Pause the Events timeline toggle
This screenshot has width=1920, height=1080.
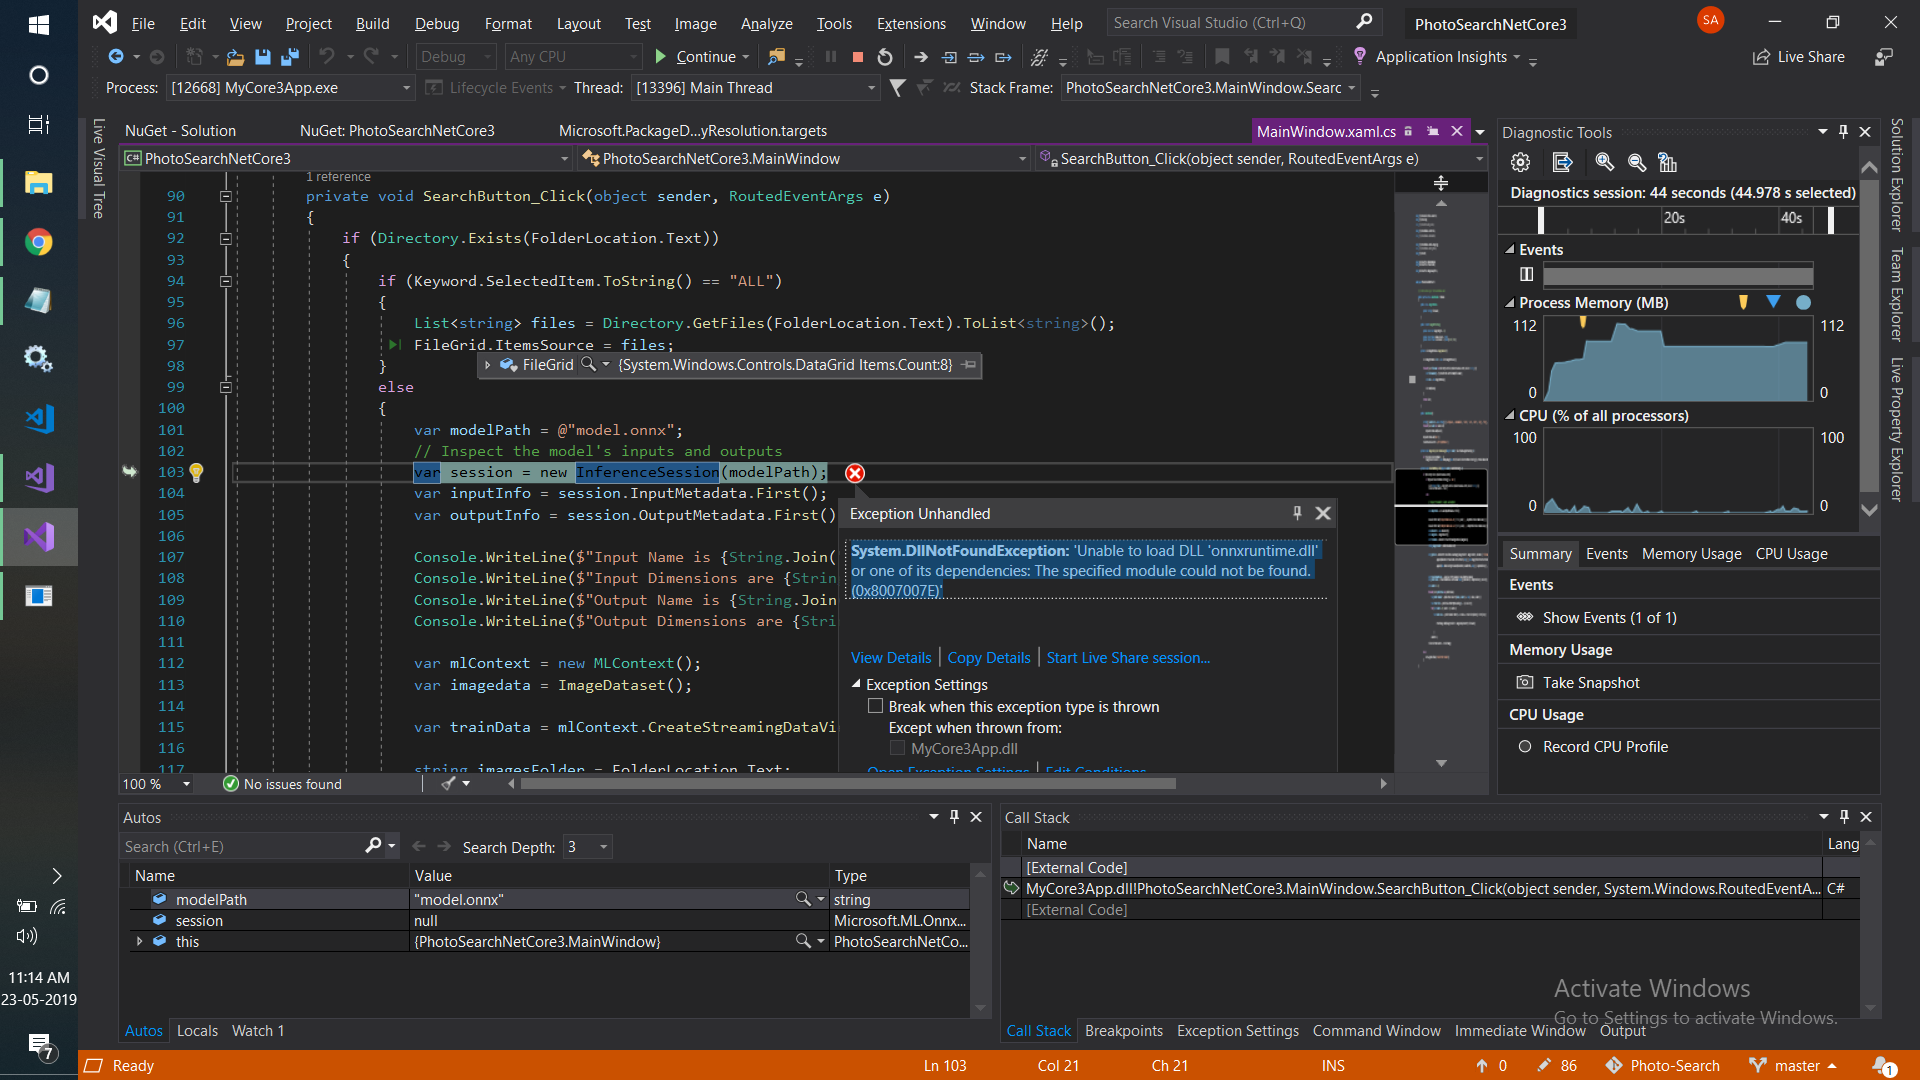coord(1526,274)
